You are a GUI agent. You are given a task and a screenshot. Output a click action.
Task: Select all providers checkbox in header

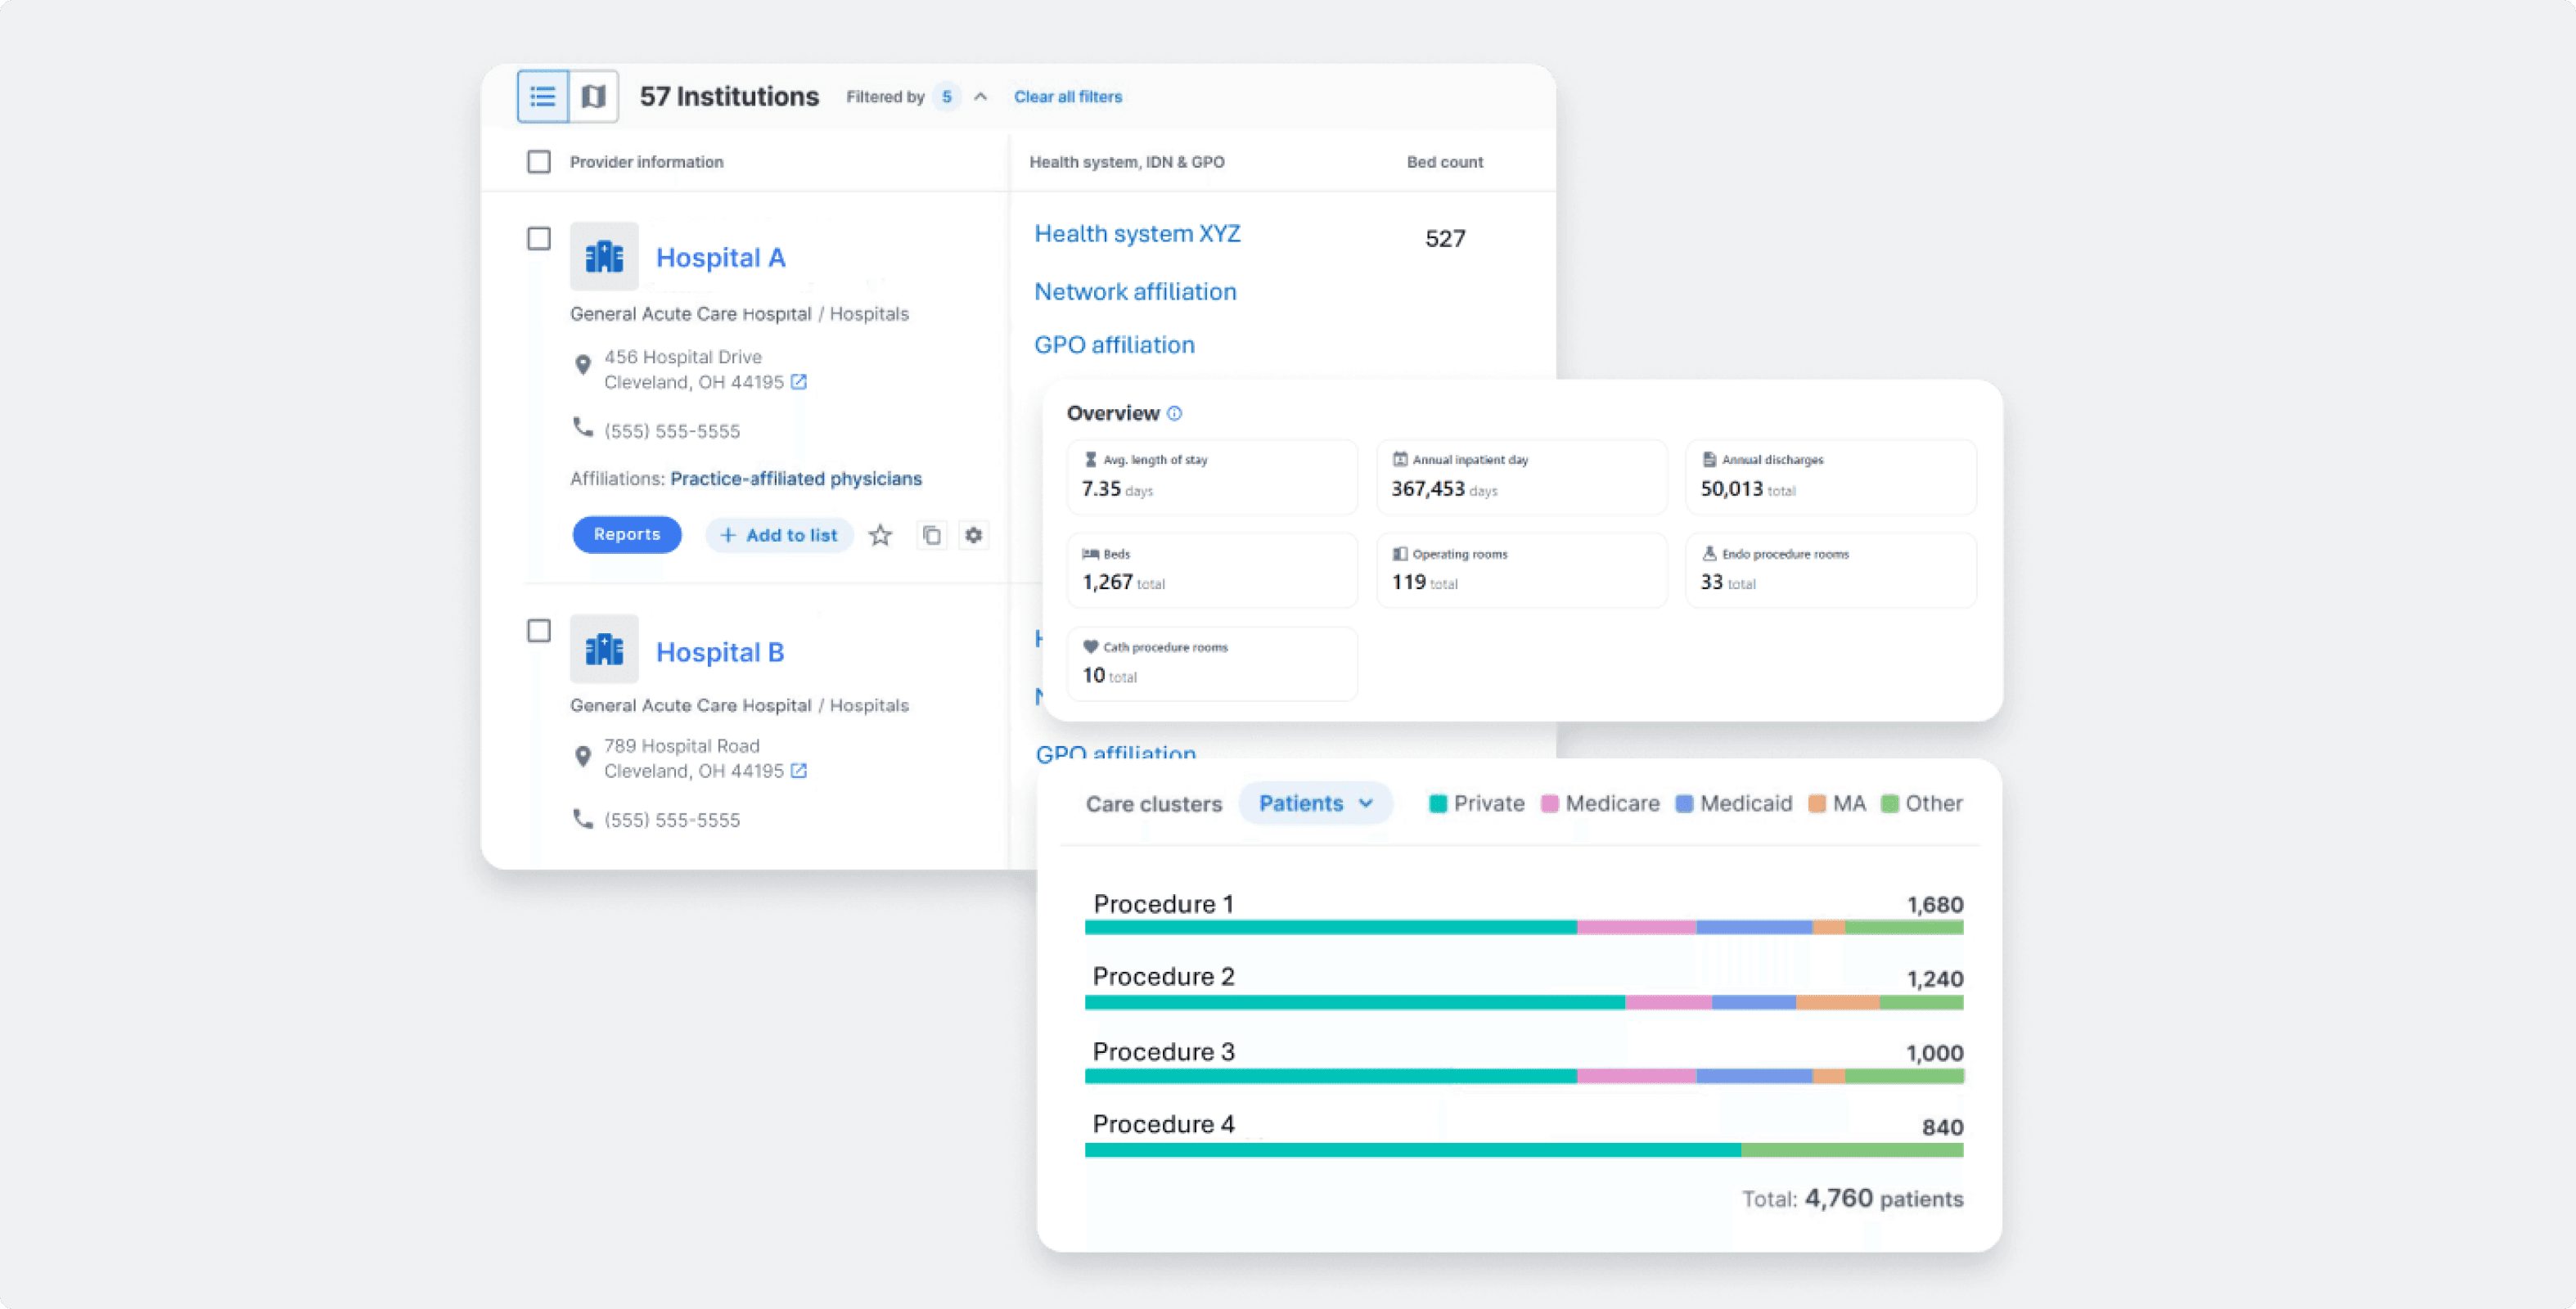[x=539, y=162]
